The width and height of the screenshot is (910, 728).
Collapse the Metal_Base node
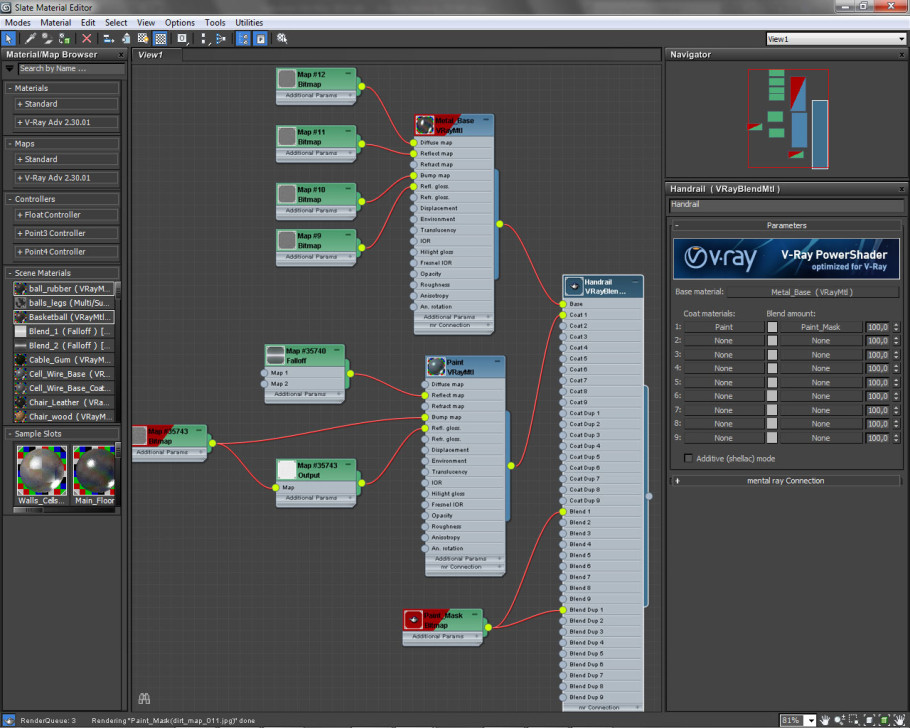coord(486,120)
